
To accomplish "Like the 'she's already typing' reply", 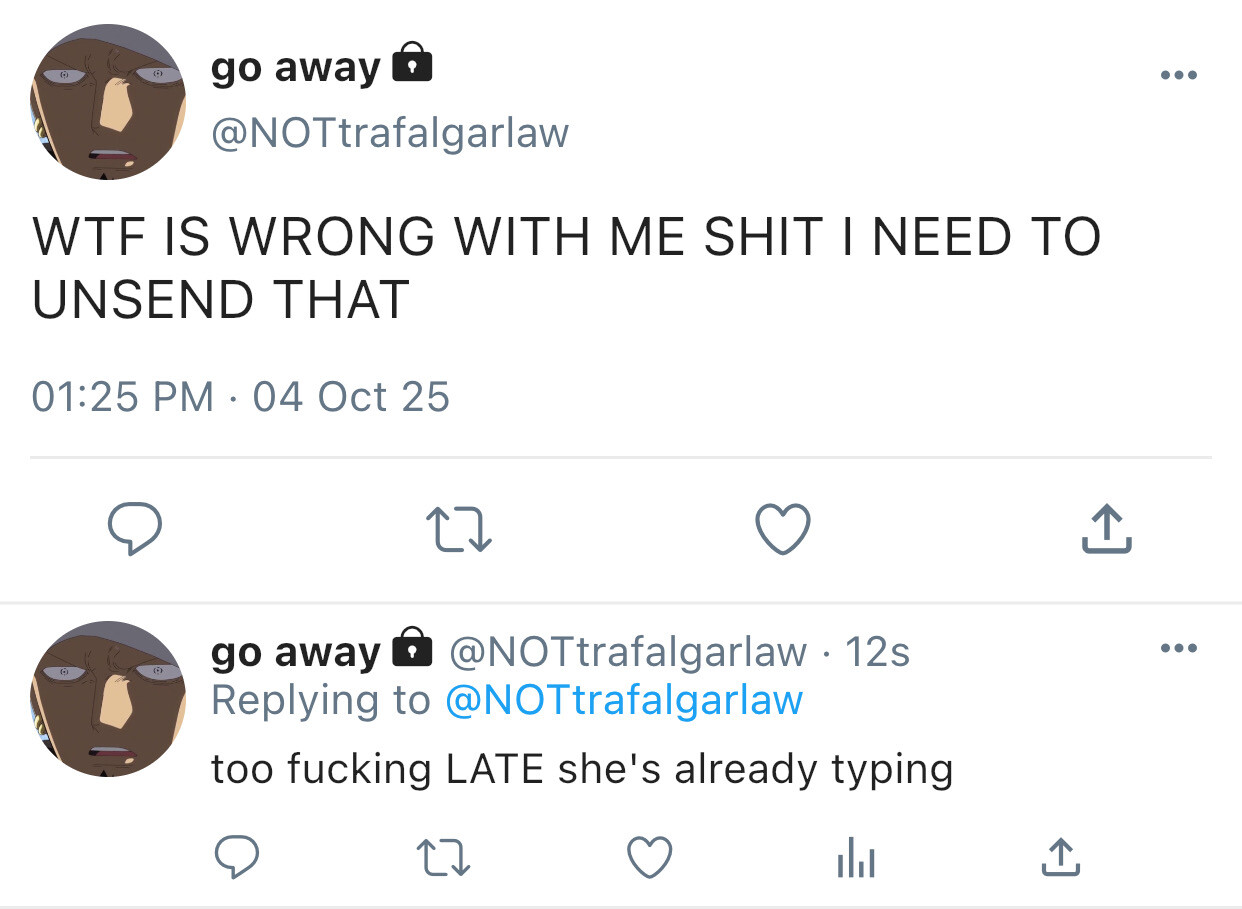I will [x=649, y=857].
